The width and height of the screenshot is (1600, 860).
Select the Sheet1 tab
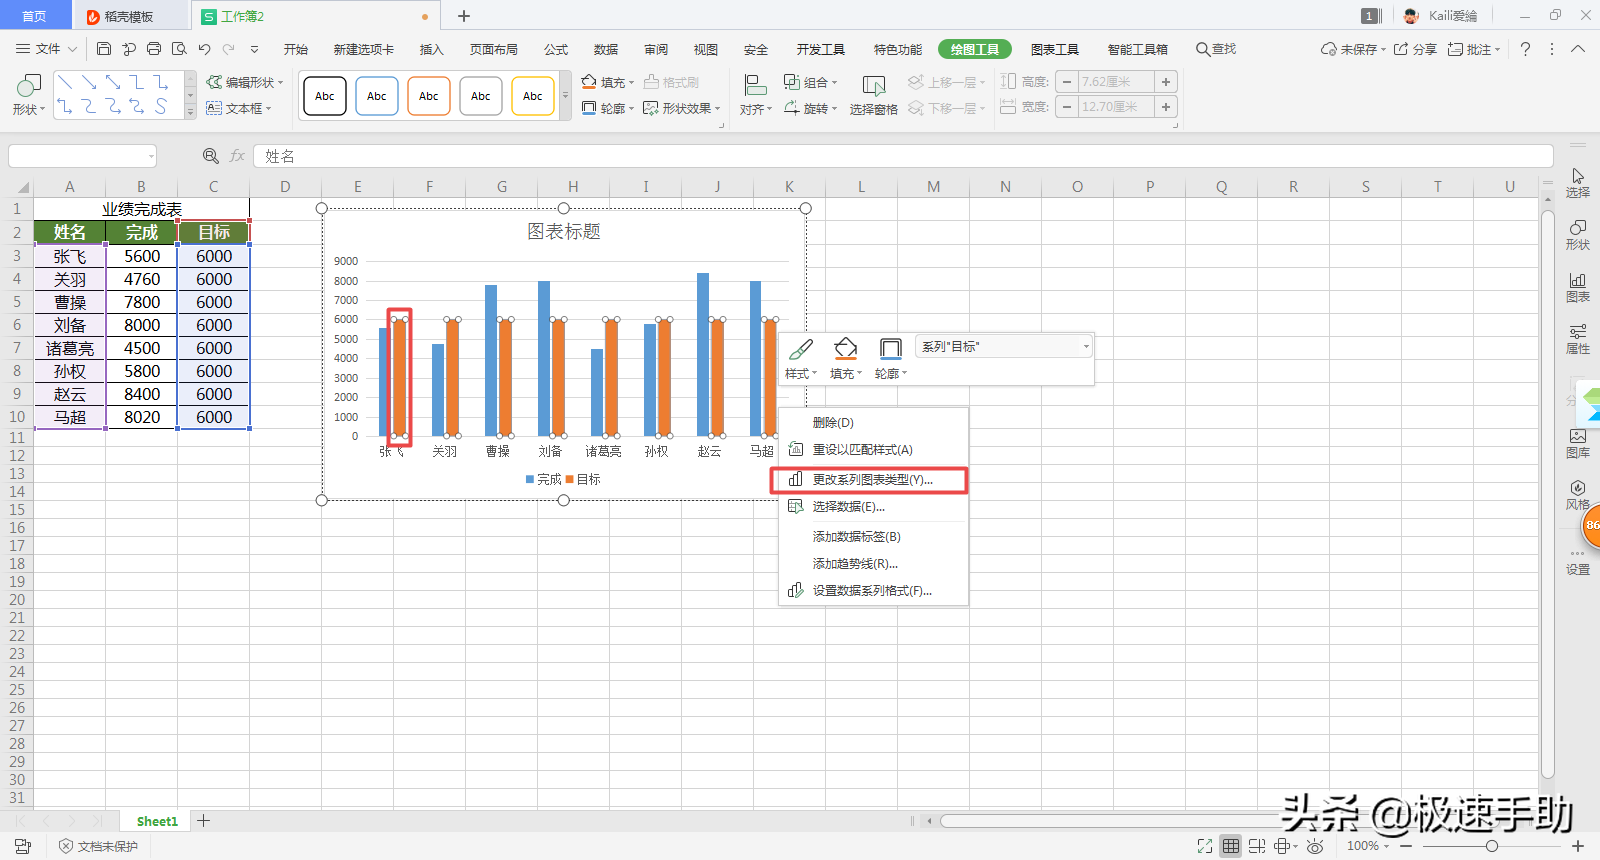[x=157, y=821]
